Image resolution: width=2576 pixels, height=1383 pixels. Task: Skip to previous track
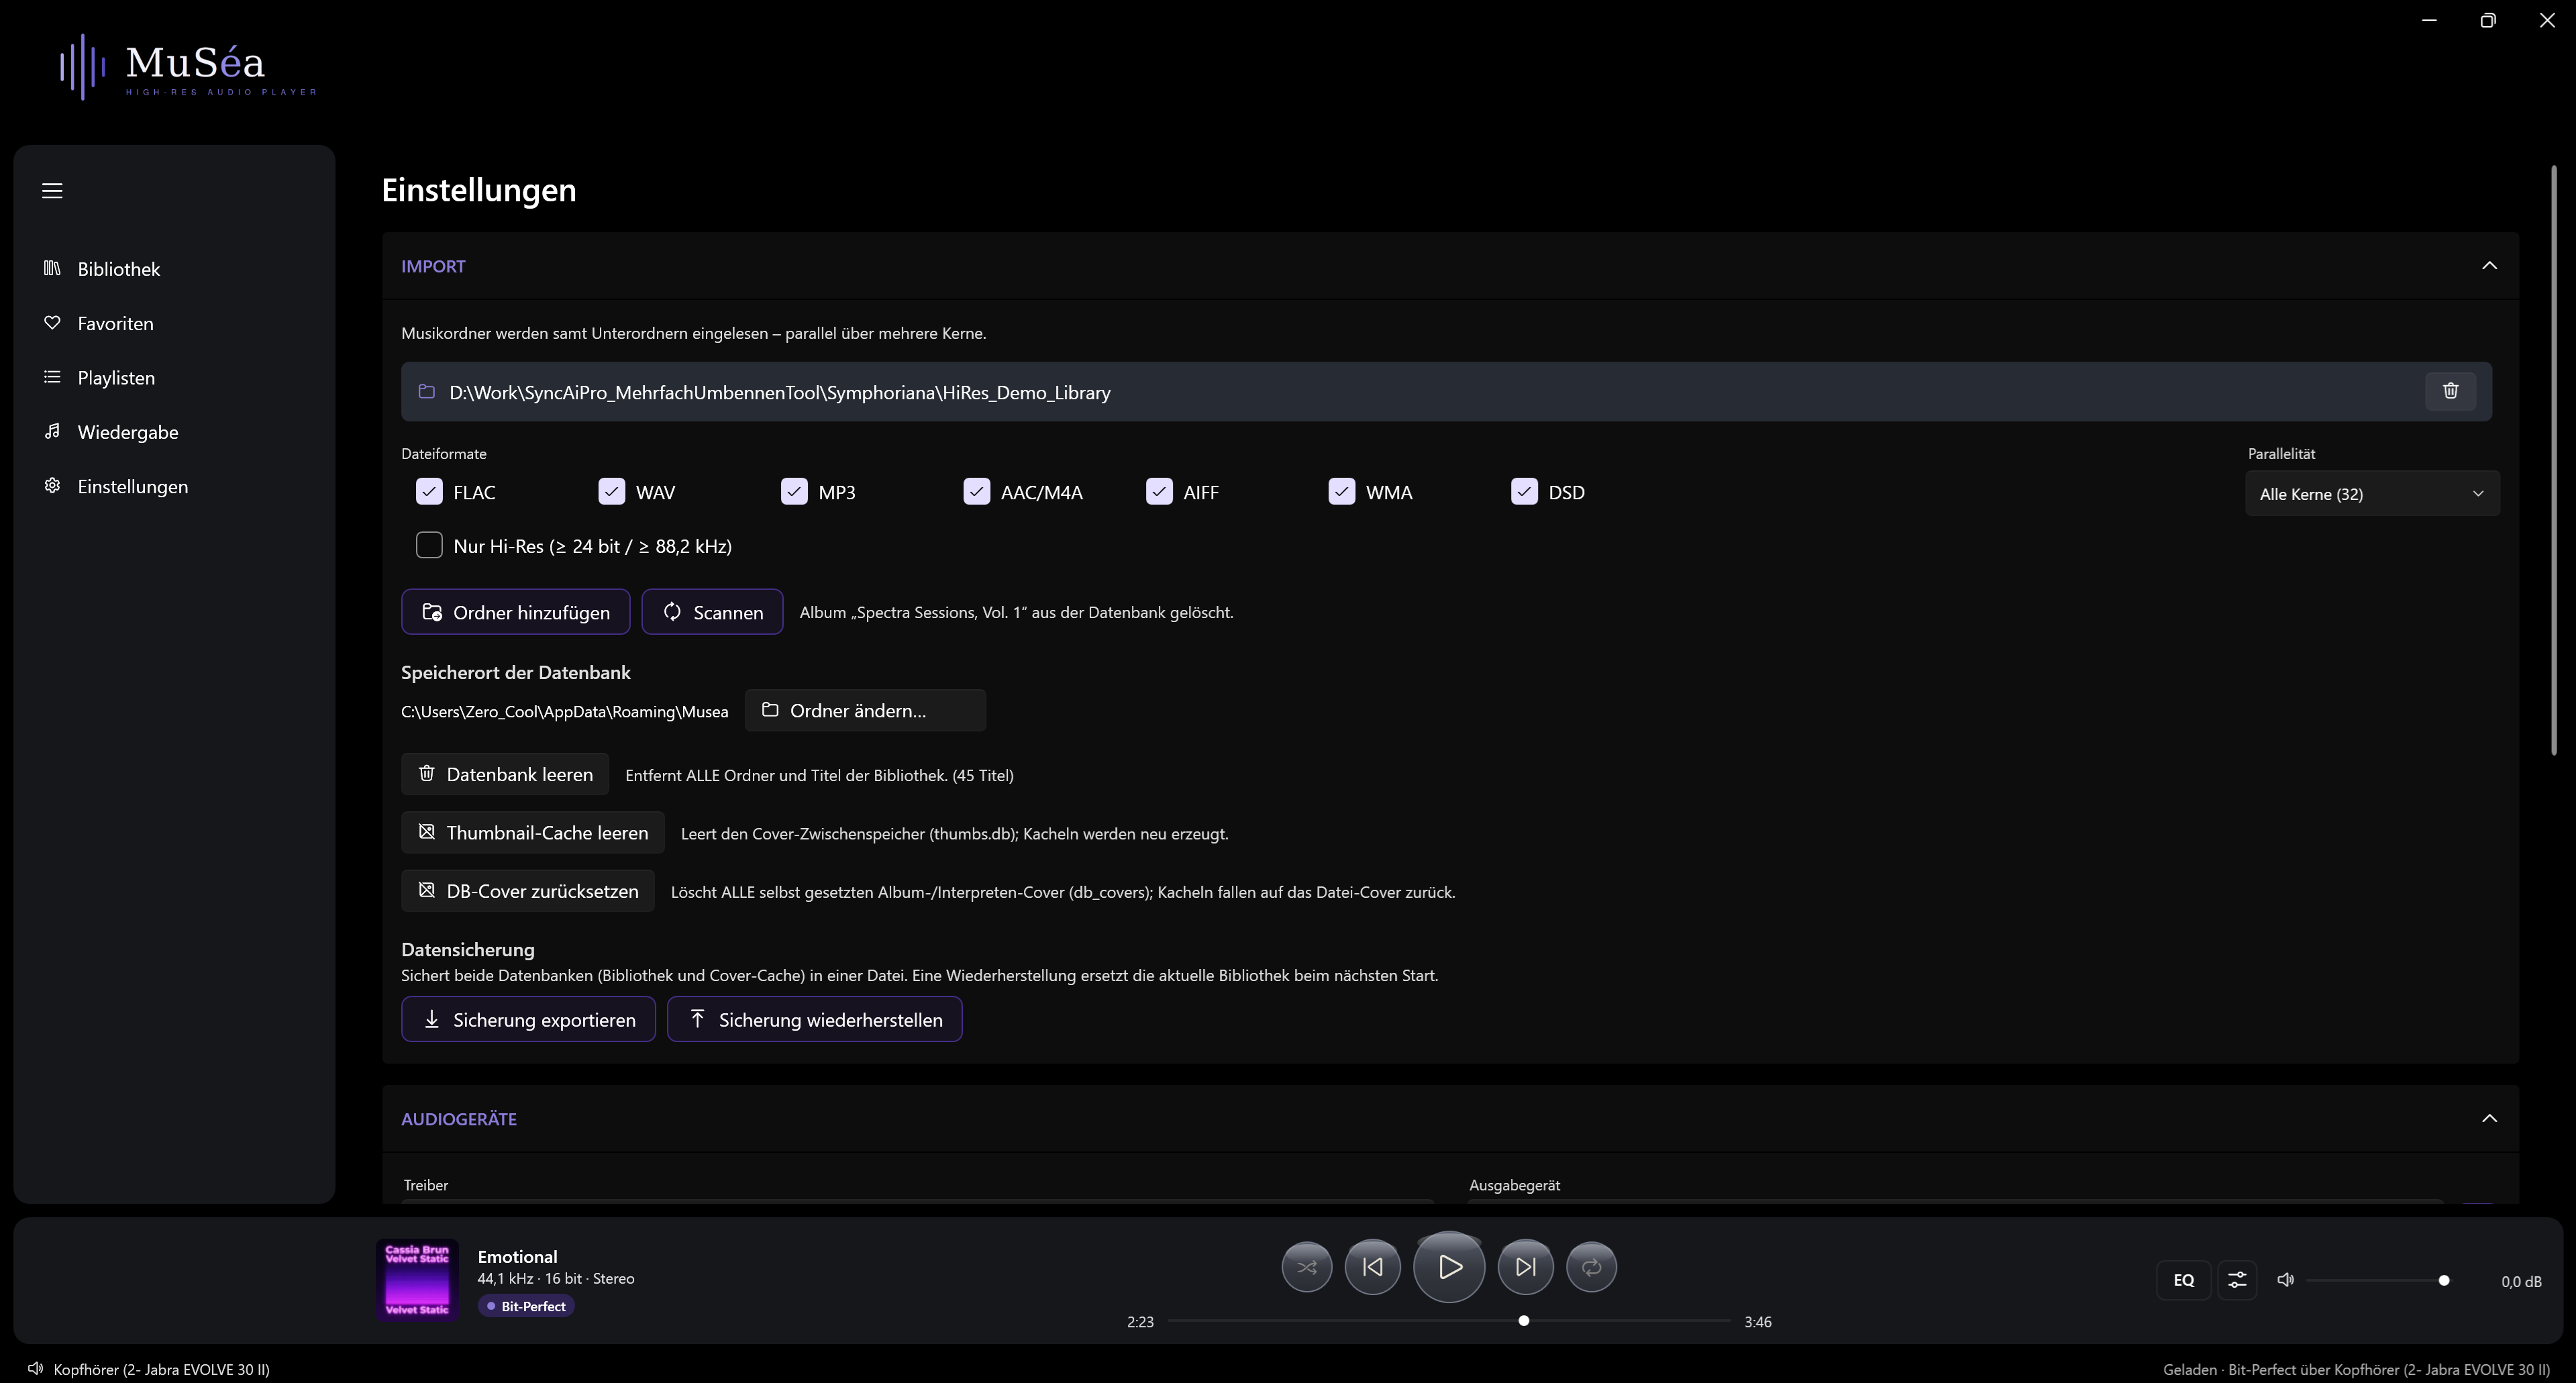click(1372, 1267)
